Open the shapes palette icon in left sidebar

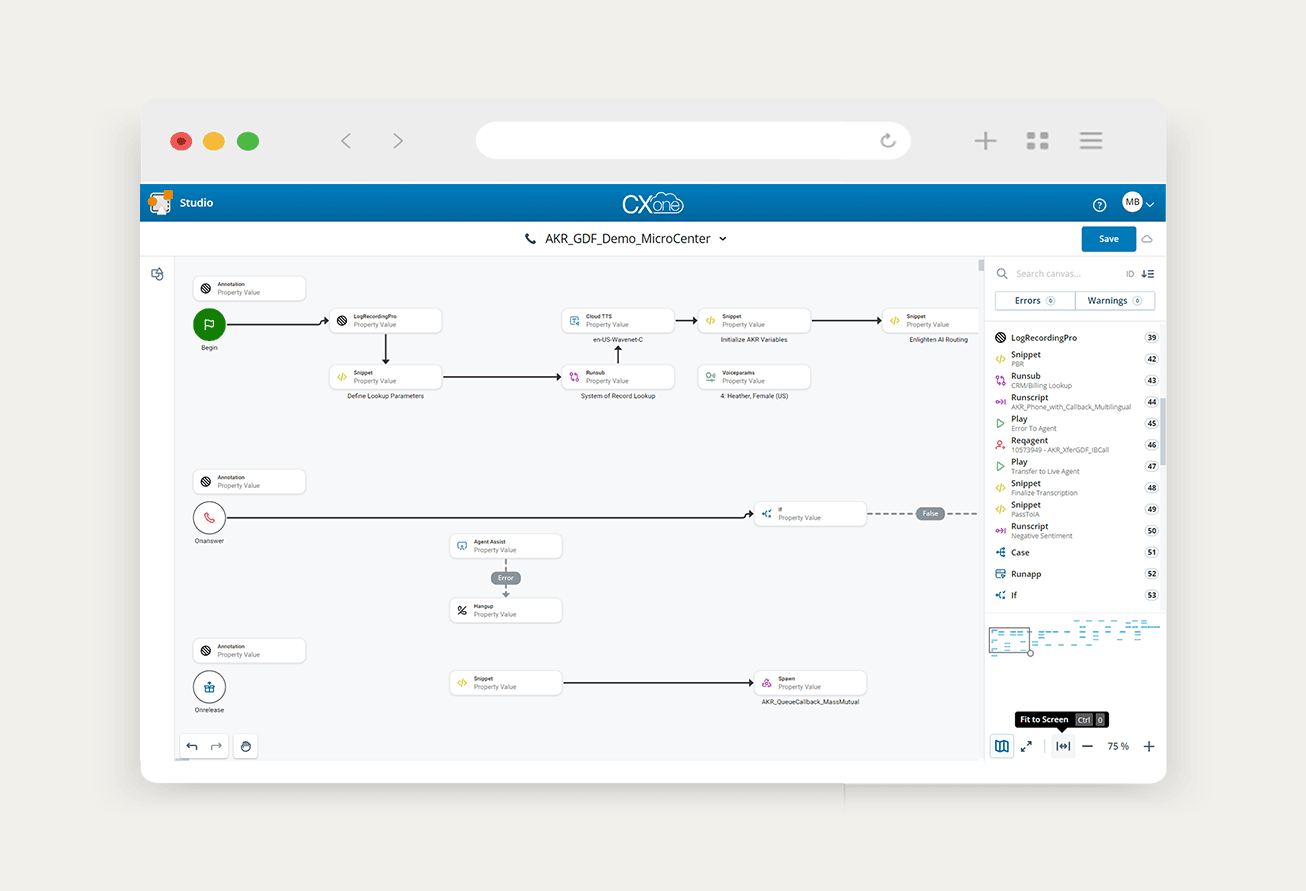(158, 274)
